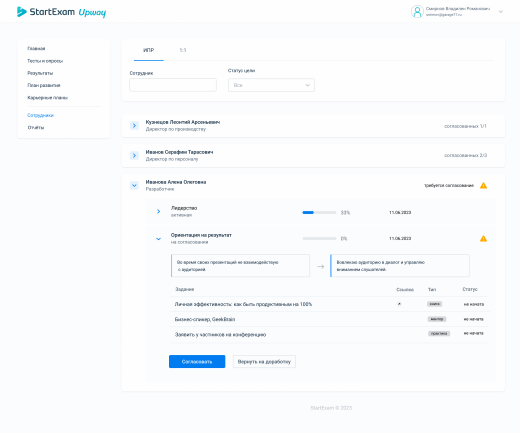
Task: Open Сотрудники in the sidebar
Action: pyautogui.click(x=40, y=115)
